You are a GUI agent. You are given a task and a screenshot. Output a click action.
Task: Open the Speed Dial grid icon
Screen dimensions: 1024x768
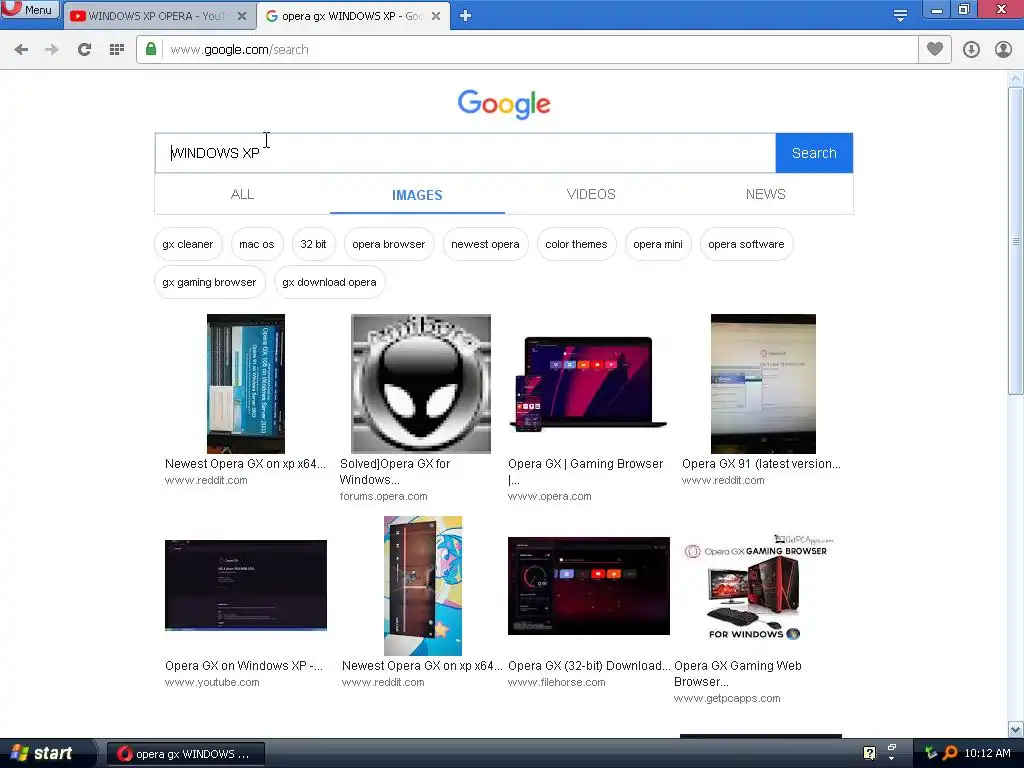point(117,50)
